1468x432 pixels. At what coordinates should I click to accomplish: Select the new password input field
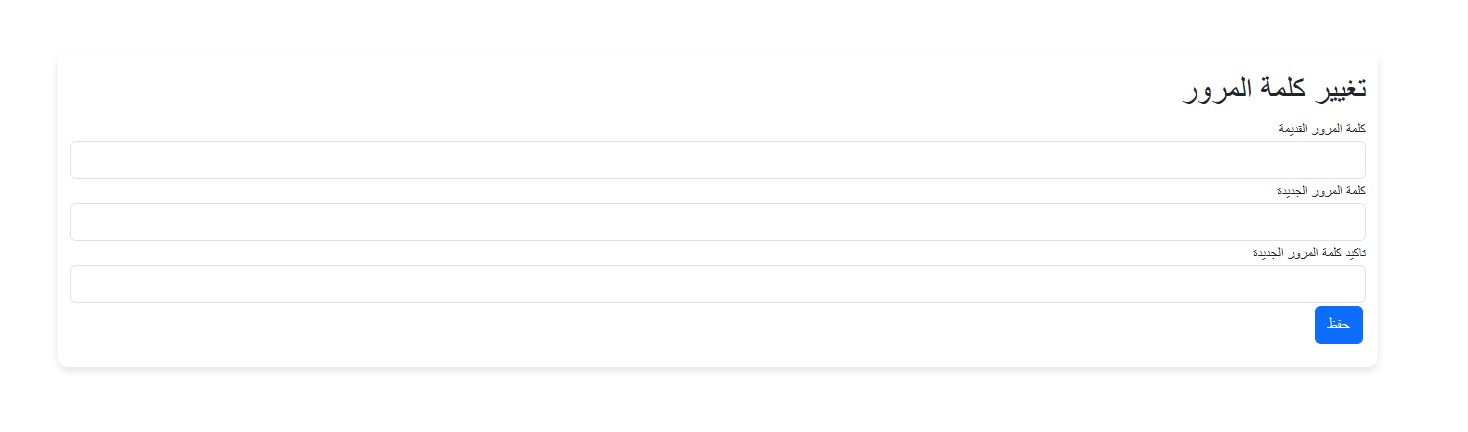coord(718,222)
